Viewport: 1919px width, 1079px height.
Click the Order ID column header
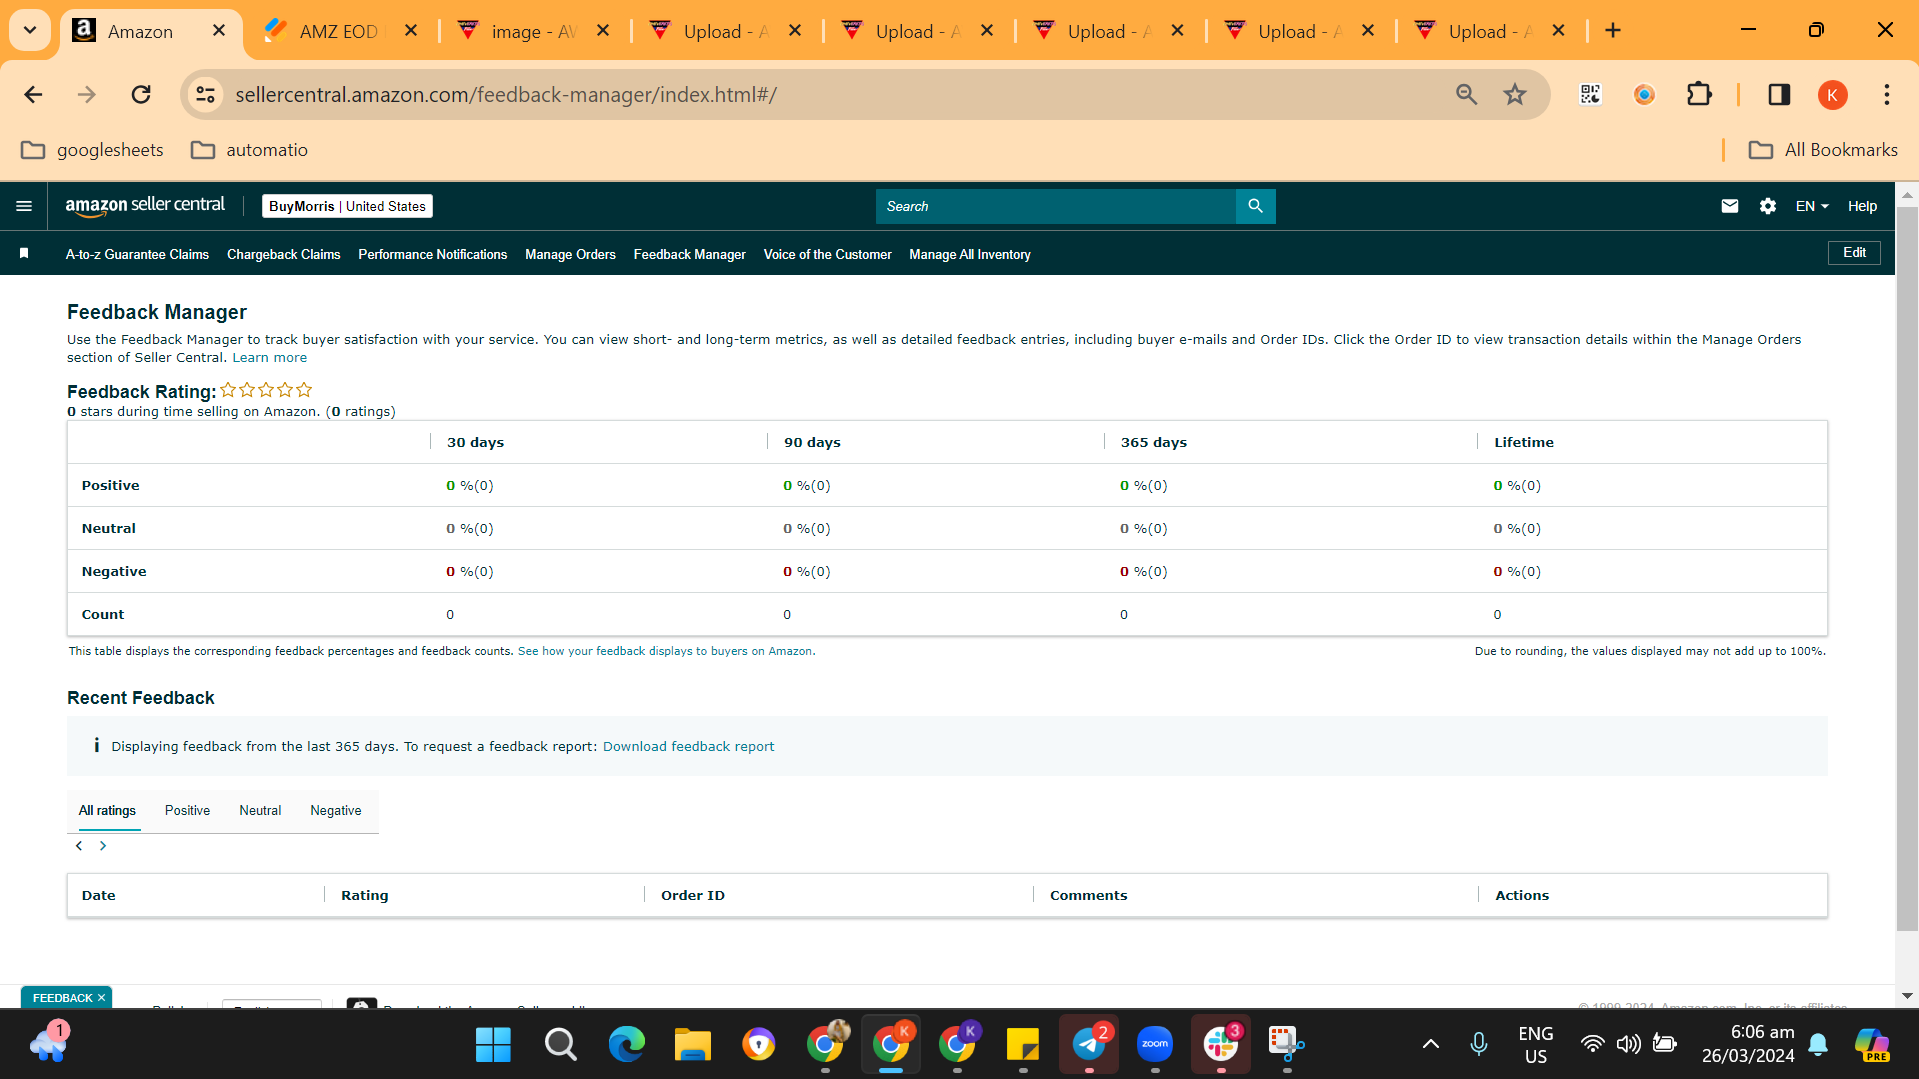[693, 896]
